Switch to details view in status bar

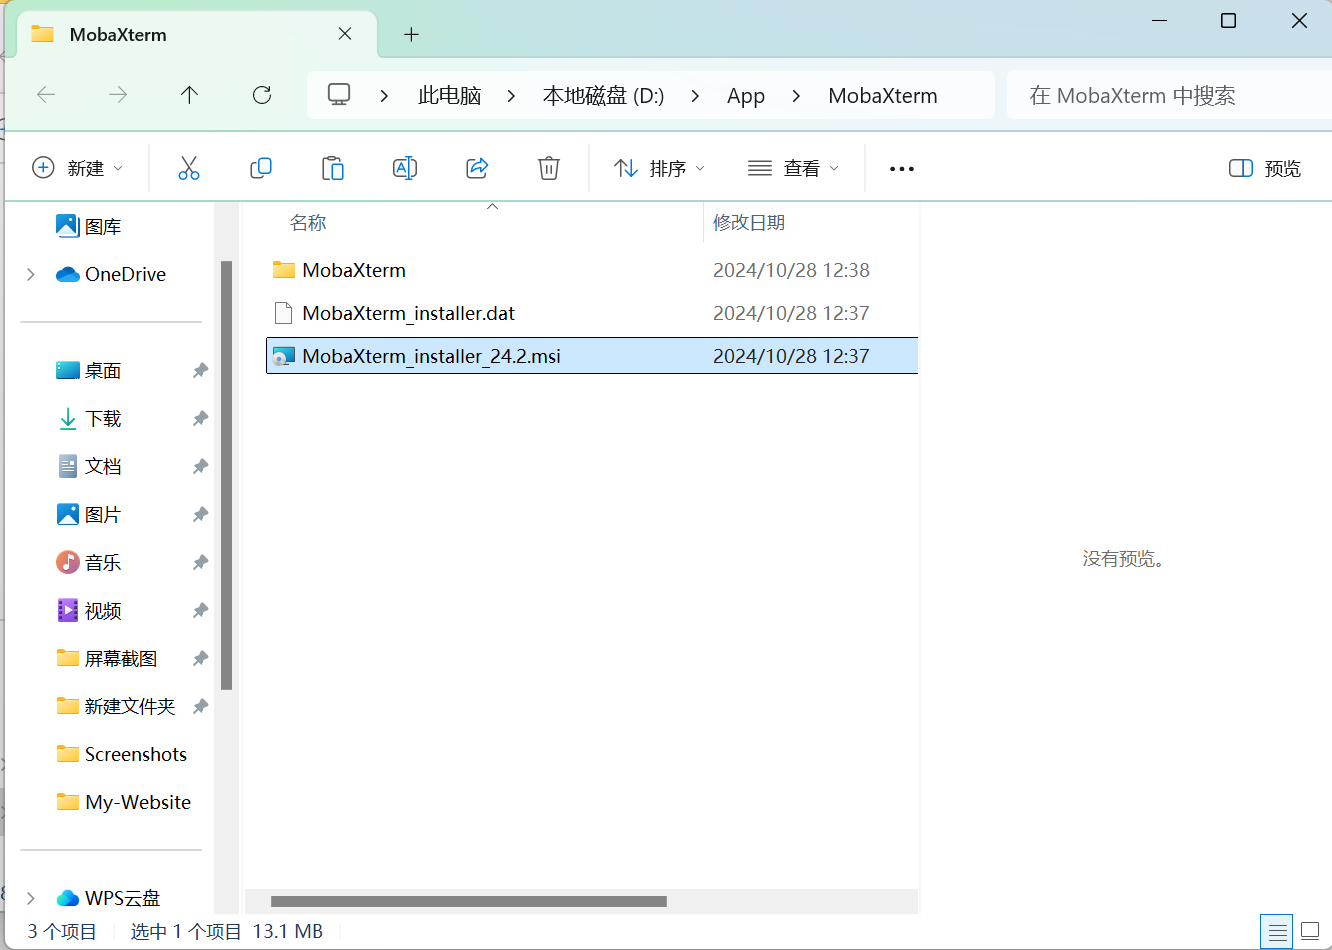click(x=1277, y=932)
